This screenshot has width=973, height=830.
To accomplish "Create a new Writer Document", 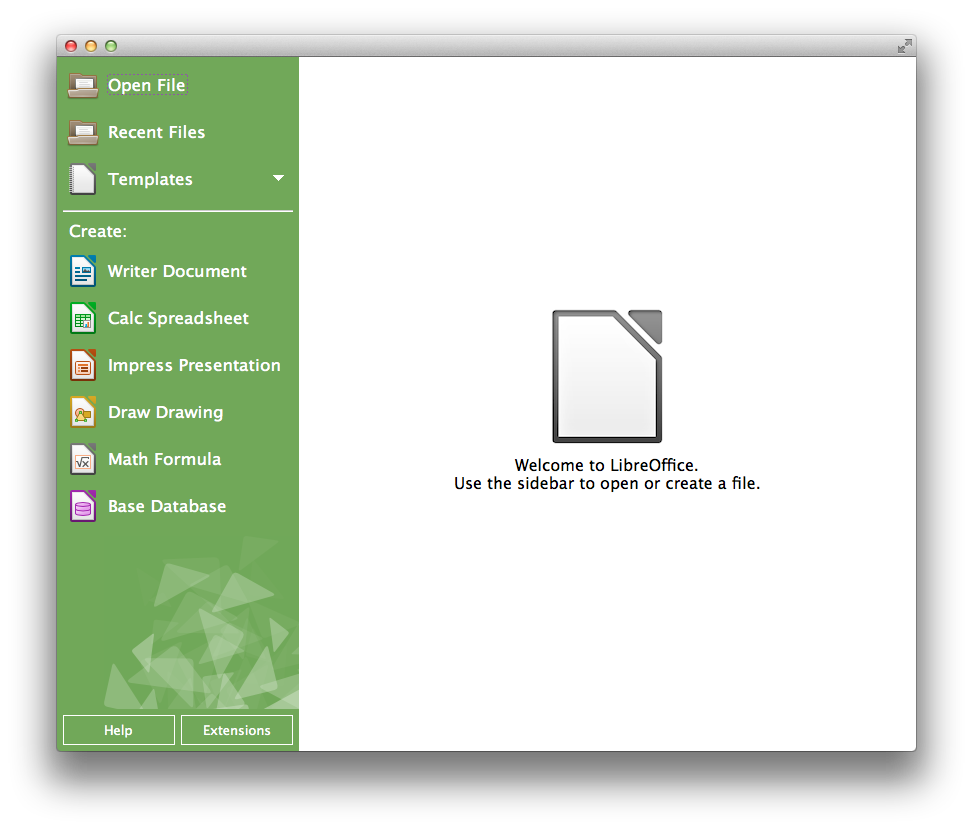I will click(177, 271).
